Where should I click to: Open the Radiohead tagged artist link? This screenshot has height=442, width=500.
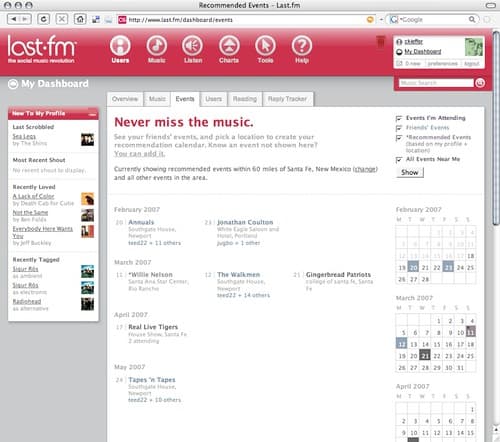[27, 301]
